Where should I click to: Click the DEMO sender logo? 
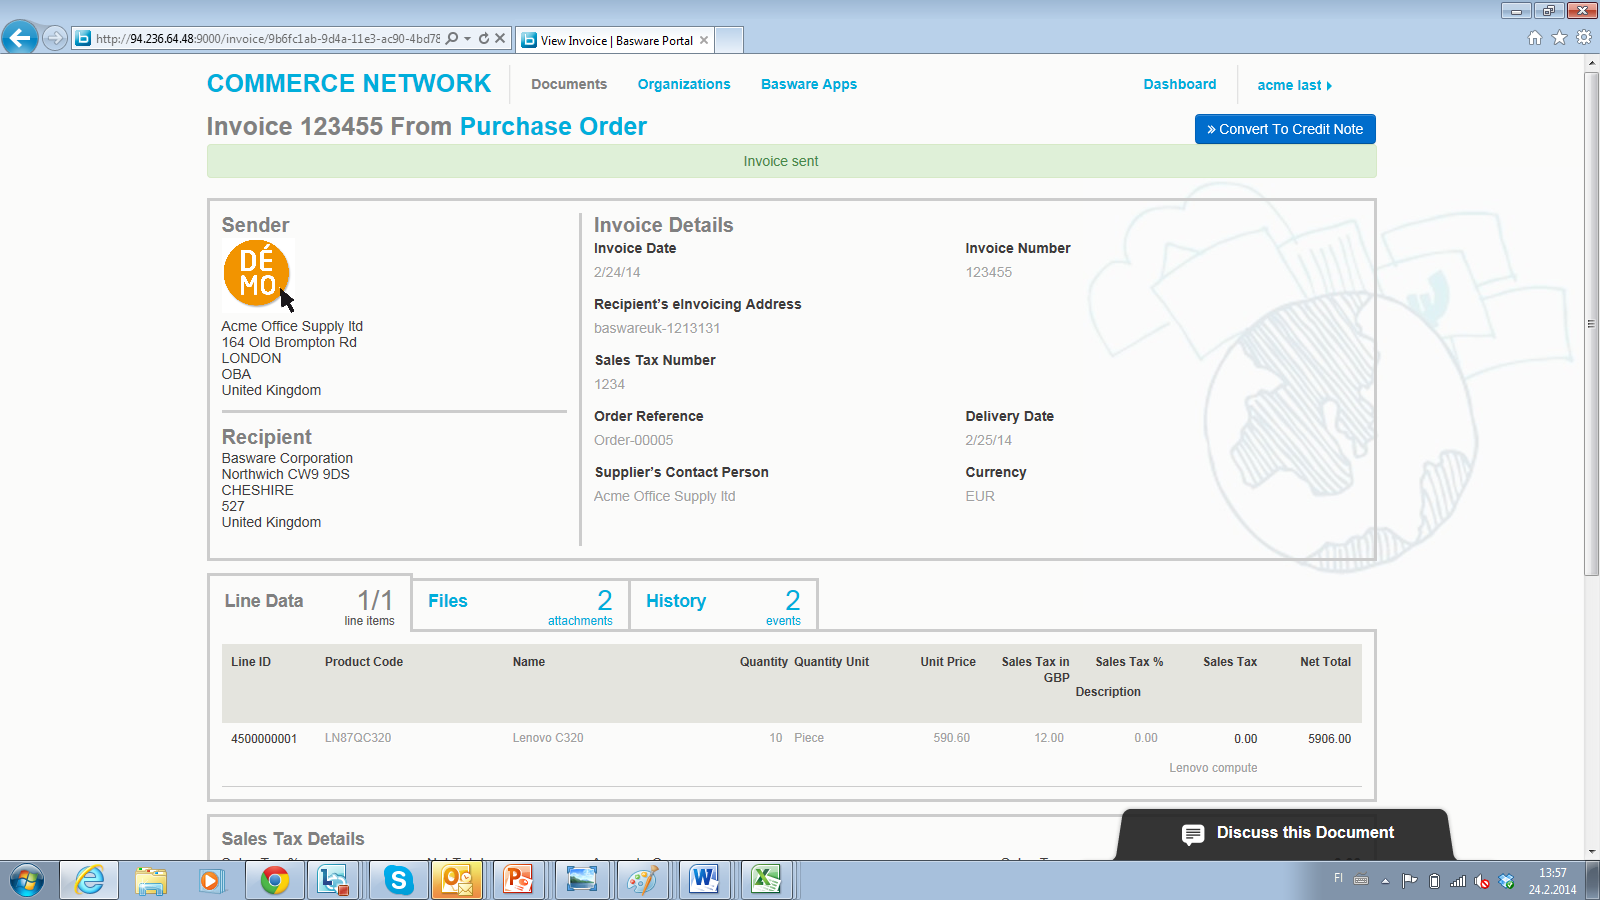point(257,273)
